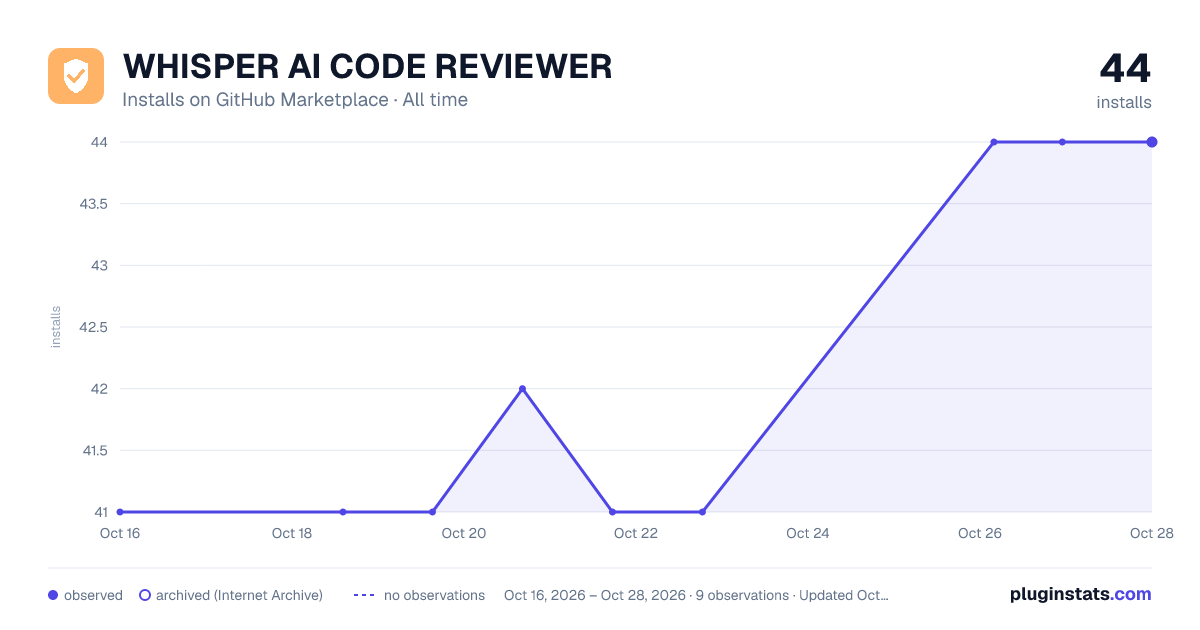The height and width of the screenshot is (630, 1200).
Task: Click the data point just after Oct 18
Action: click(x=343, y=512)
